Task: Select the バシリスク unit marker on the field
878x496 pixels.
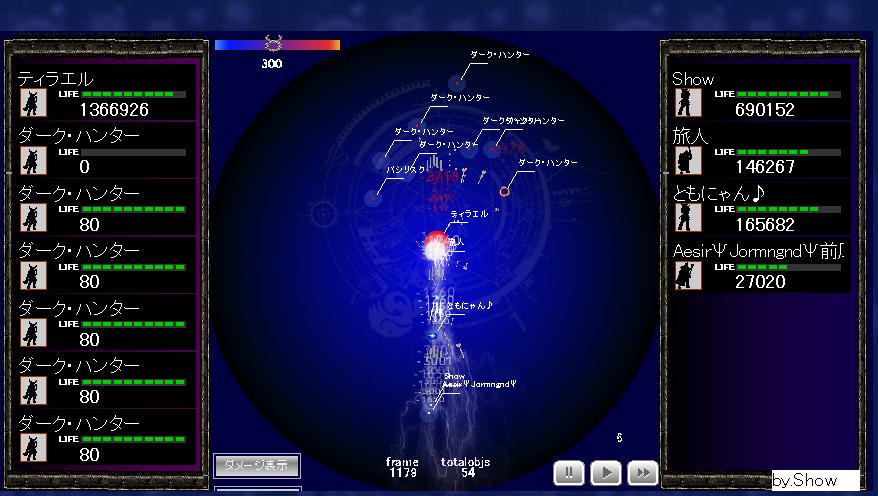Action: click(373, 197)
